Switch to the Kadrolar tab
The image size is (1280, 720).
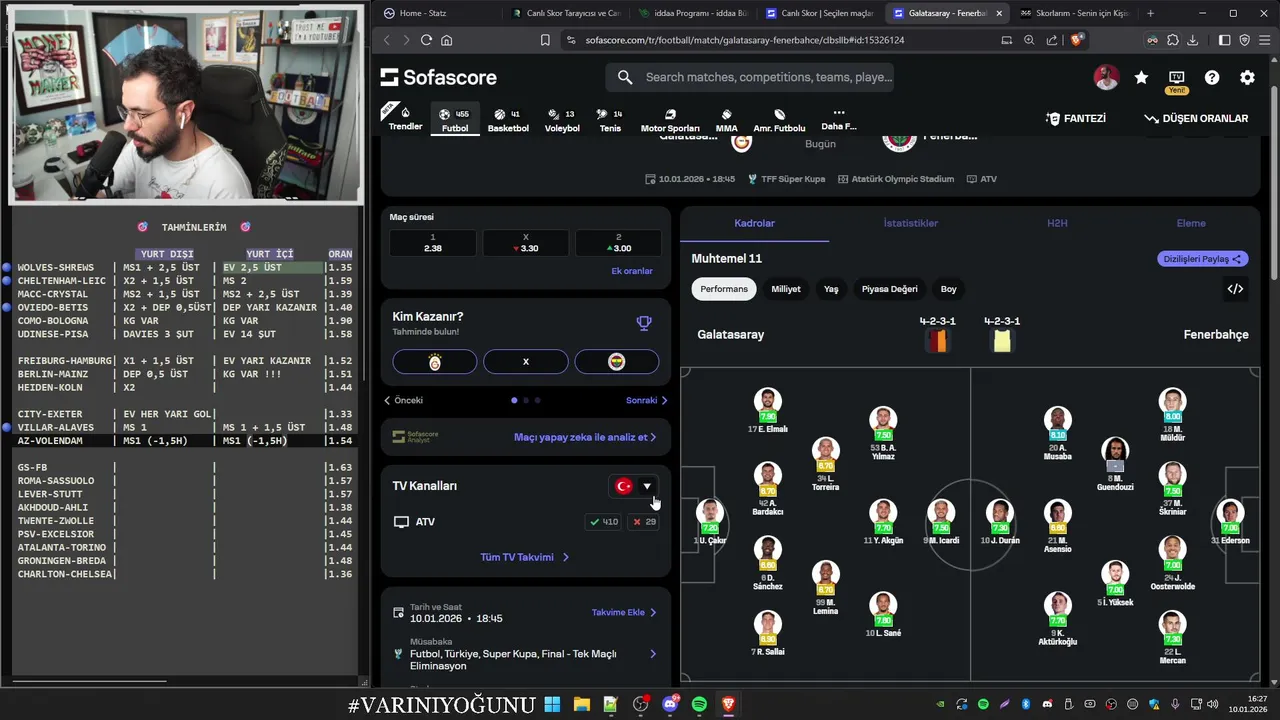point(754,223)
